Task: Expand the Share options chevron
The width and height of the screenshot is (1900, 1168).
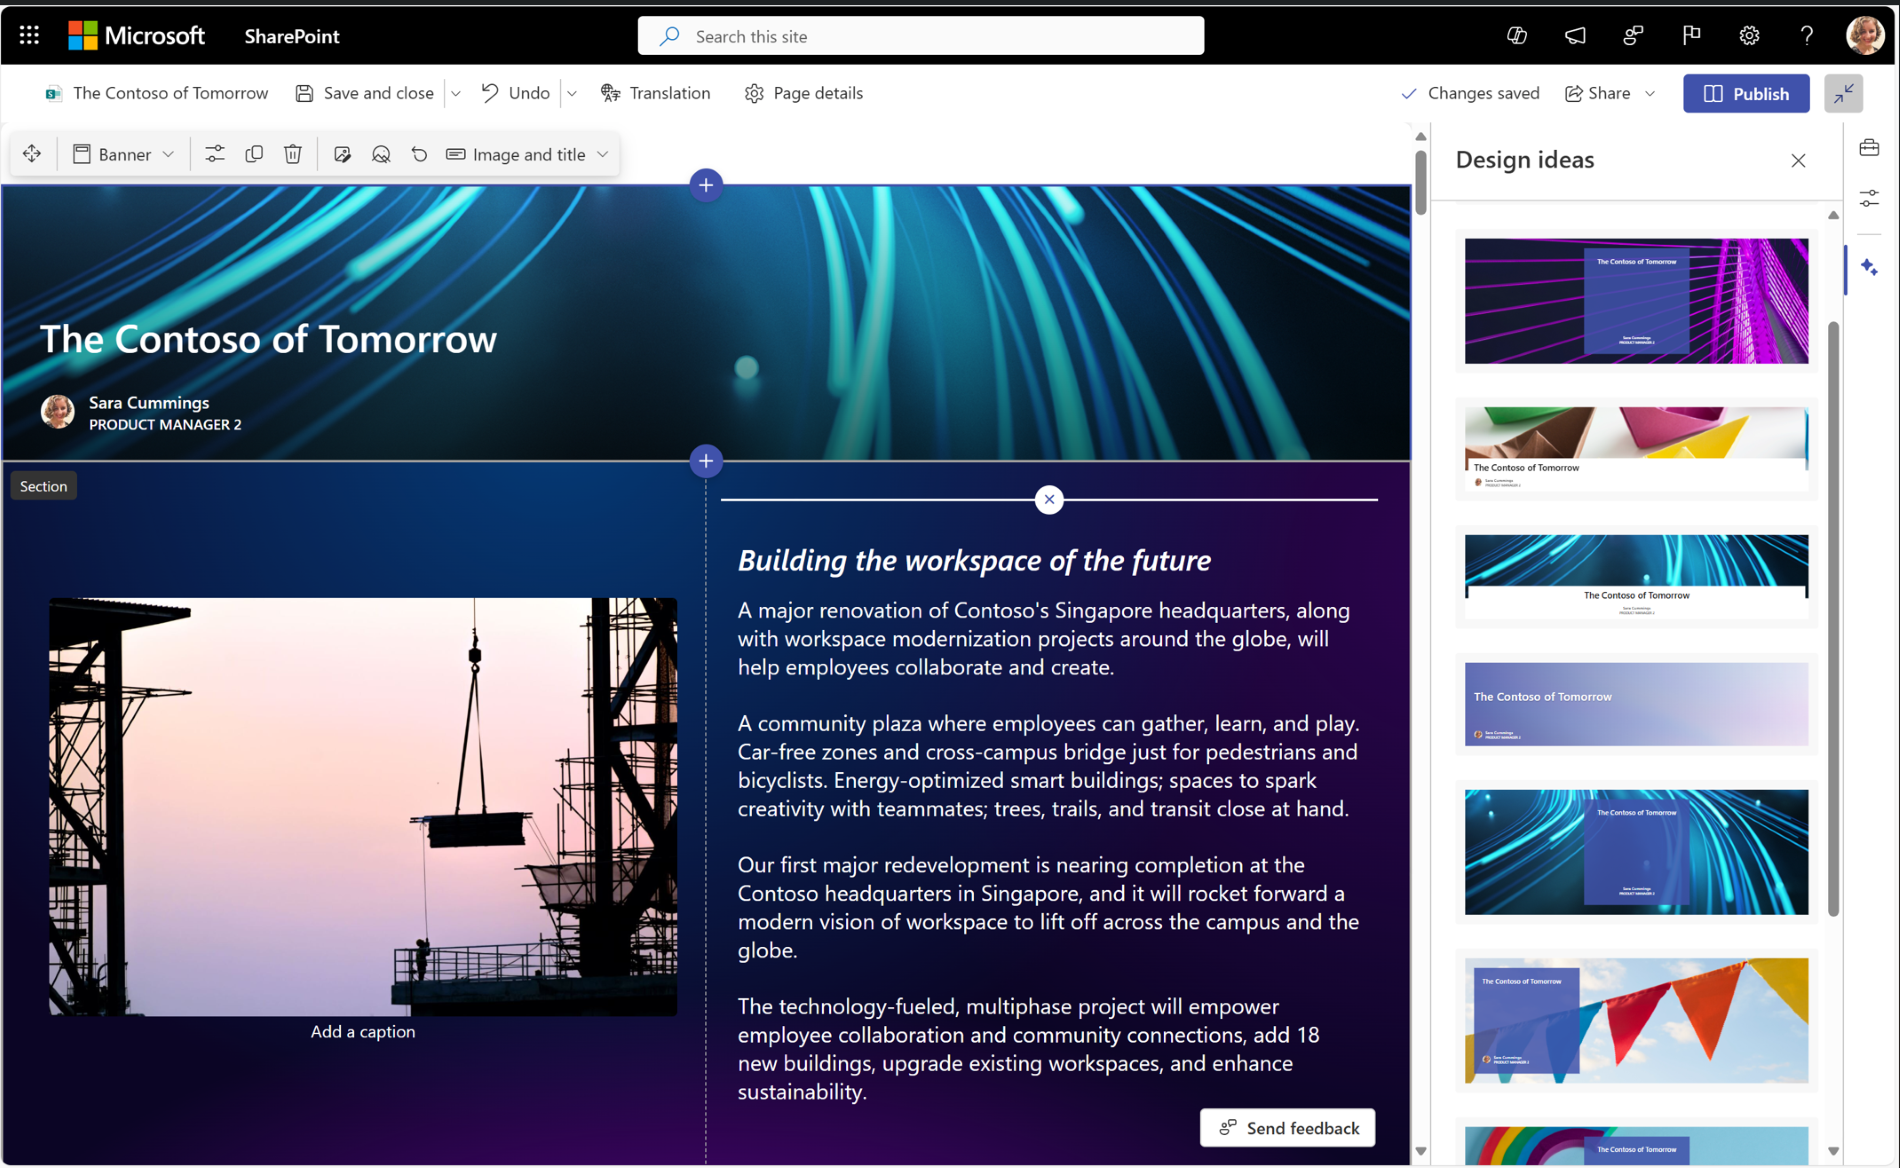Action: (x=1651, y=93)
